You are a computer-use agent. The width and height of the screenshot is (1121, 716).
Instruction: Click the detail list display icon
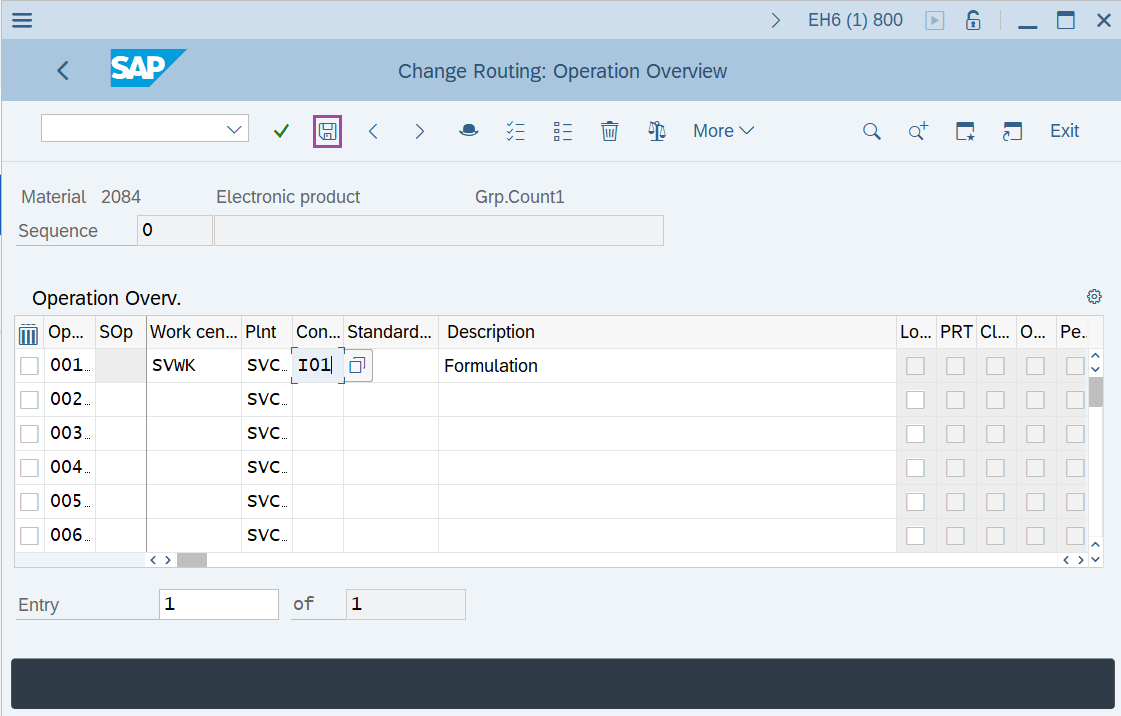coord(562,130)
